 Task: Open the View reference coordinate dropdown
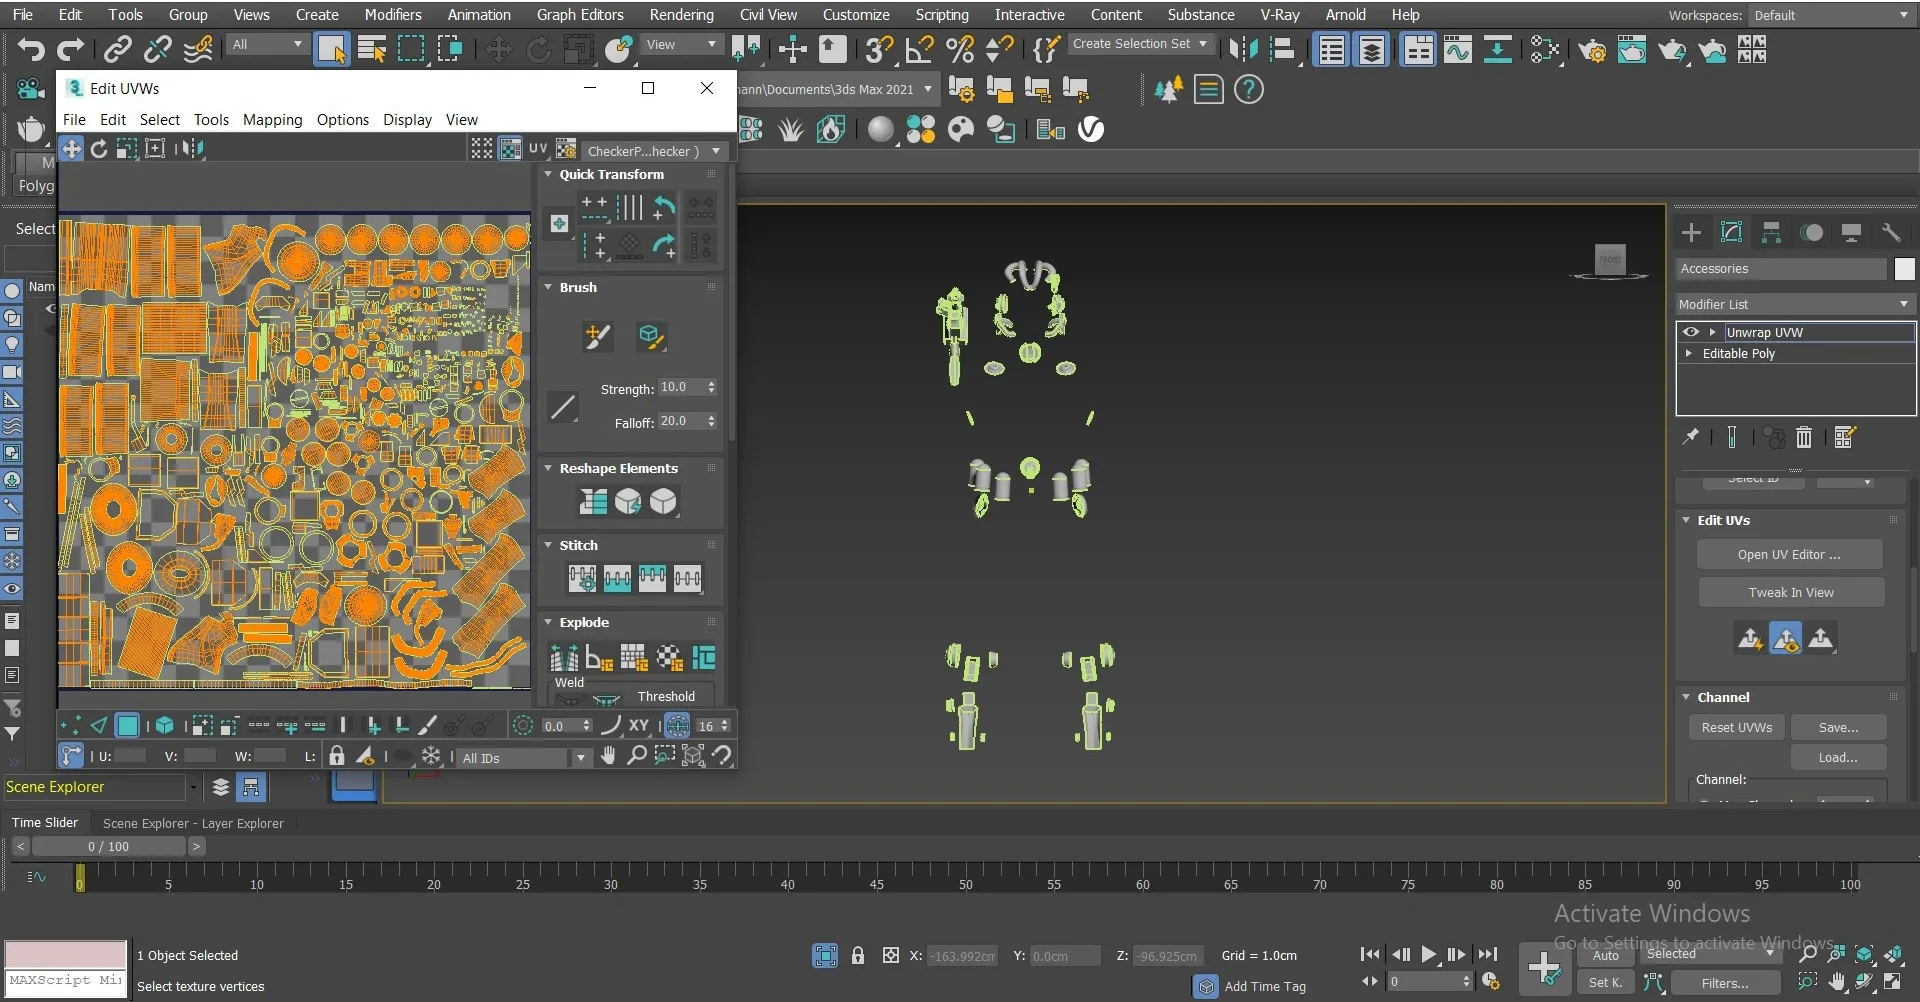click(x=682, y=45)
